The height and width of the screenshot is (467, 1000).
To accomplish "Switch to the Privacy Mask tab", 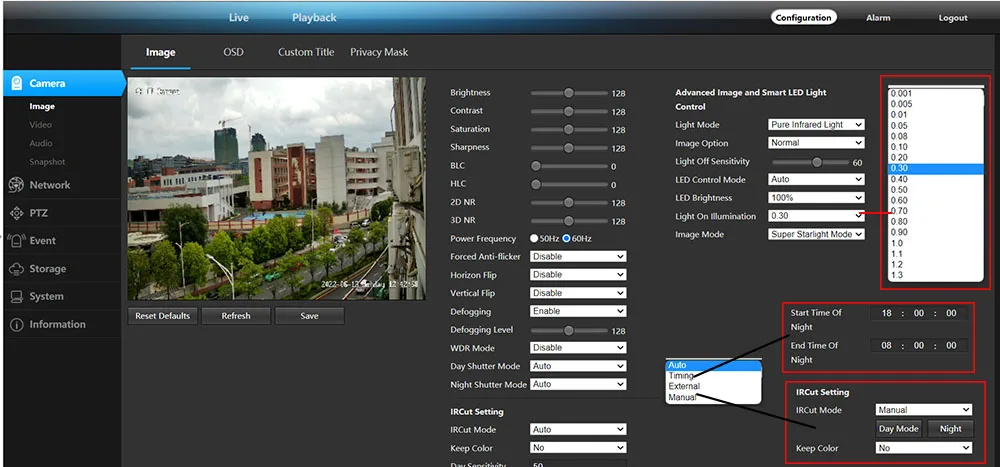I will point(379,52).
